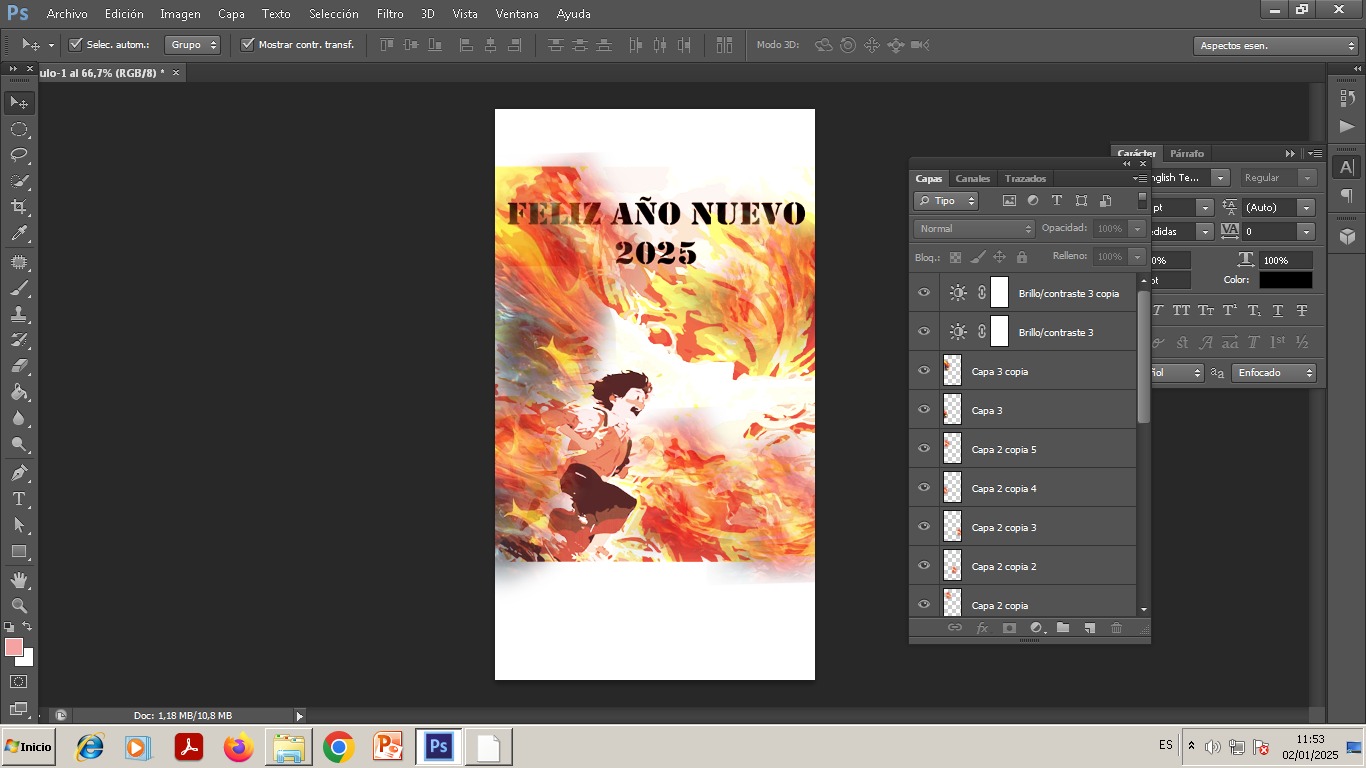Hide Capa 3 layer visibility eye
Image resolution: width=1366 pixels, height=768 pixels.
[x=924, y=410]
